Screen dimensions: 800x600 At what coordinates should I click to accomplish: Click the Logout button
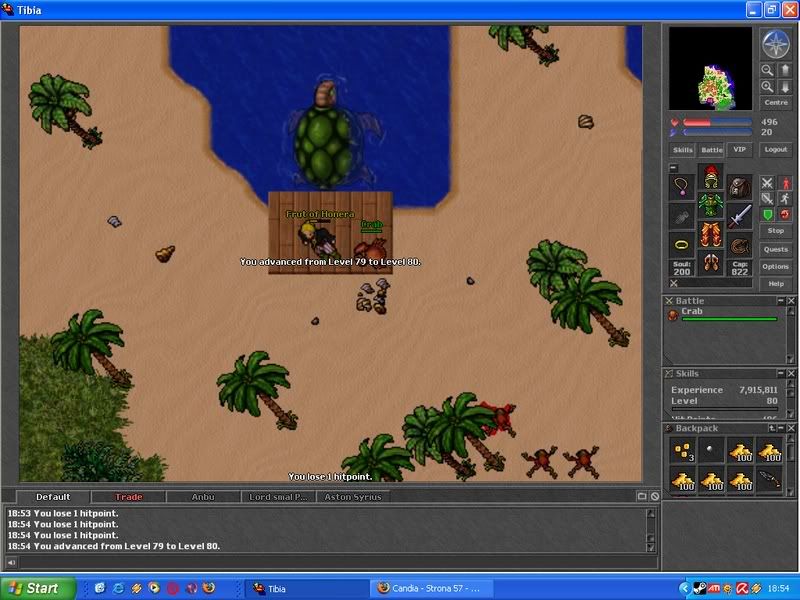(x=776, y=149)
